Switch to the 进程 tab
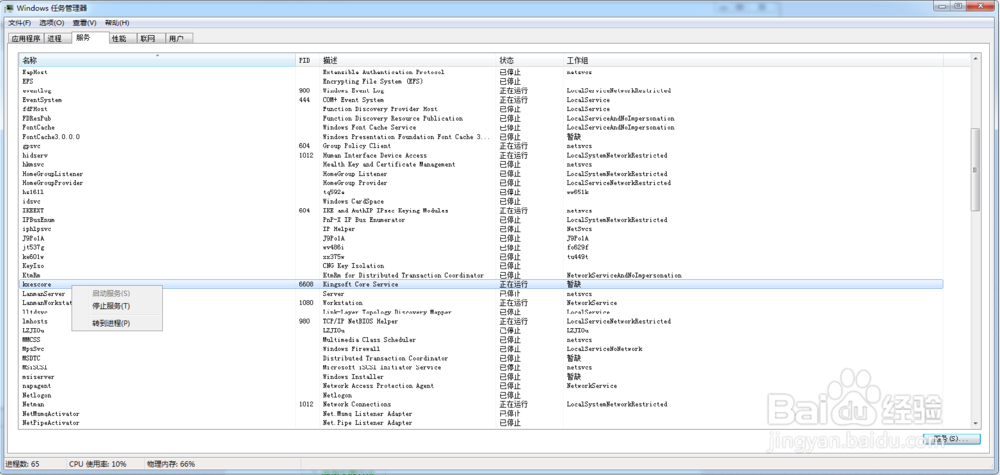This screenshot has width=1000, height=475. 55,39
